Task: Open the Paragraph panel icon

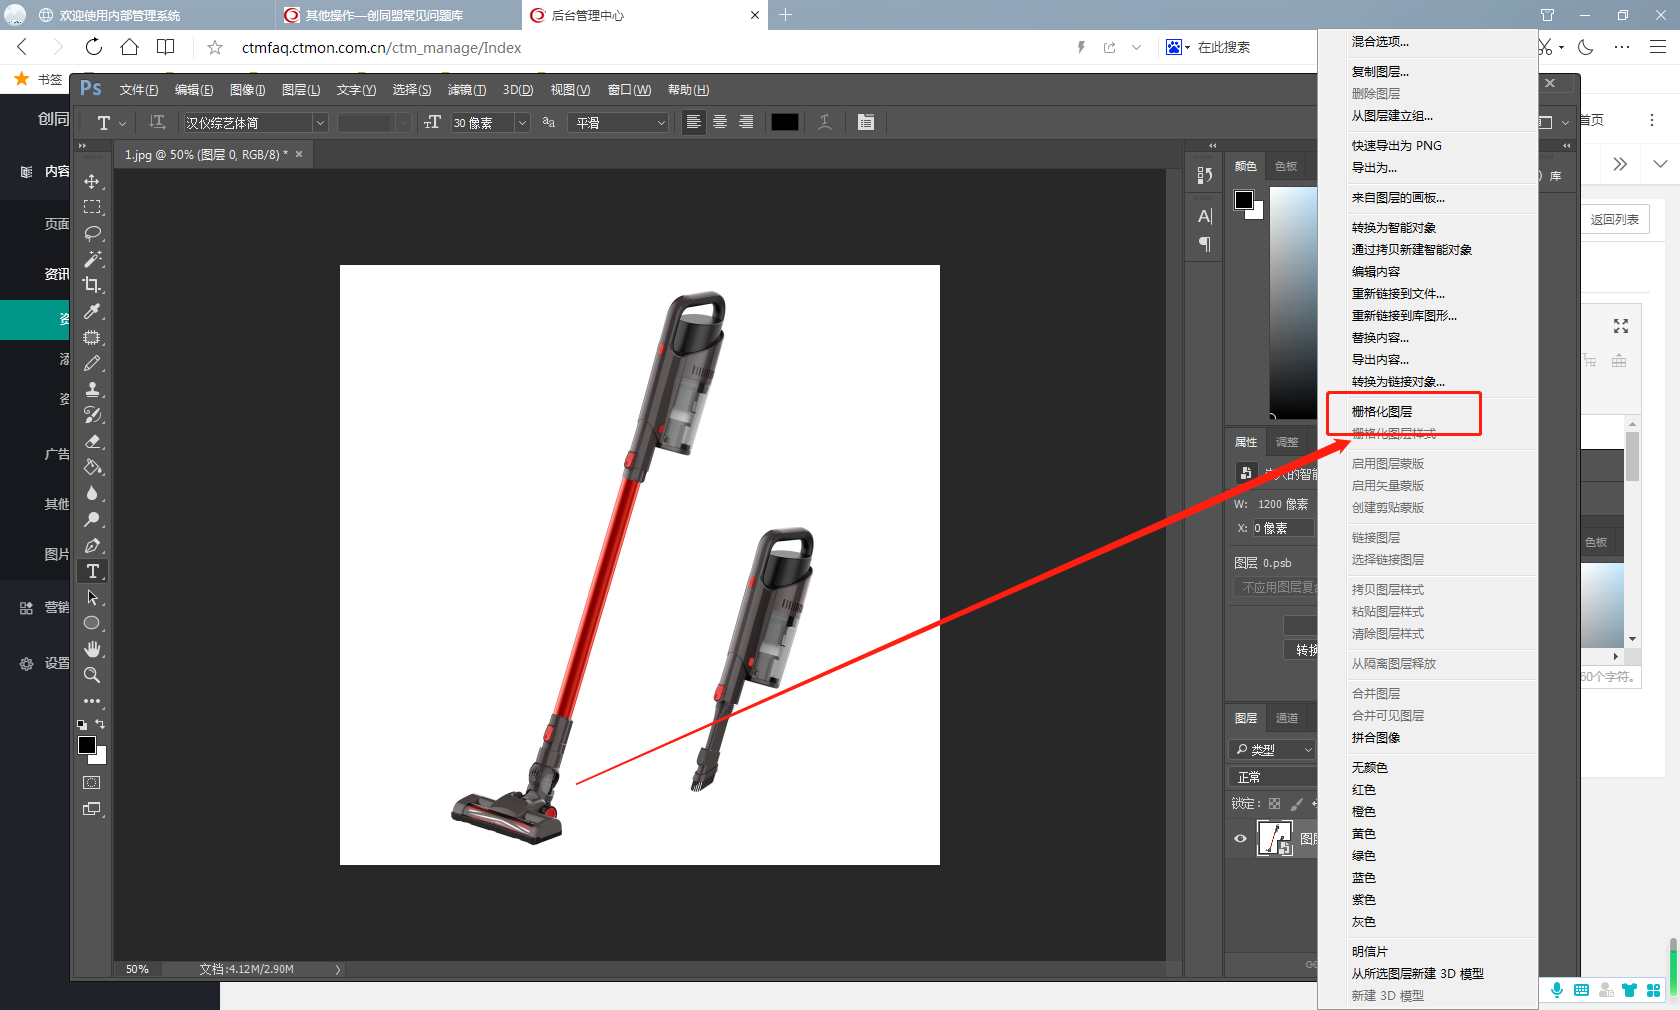Action: pyautogui.click(x=1205, y=244)
